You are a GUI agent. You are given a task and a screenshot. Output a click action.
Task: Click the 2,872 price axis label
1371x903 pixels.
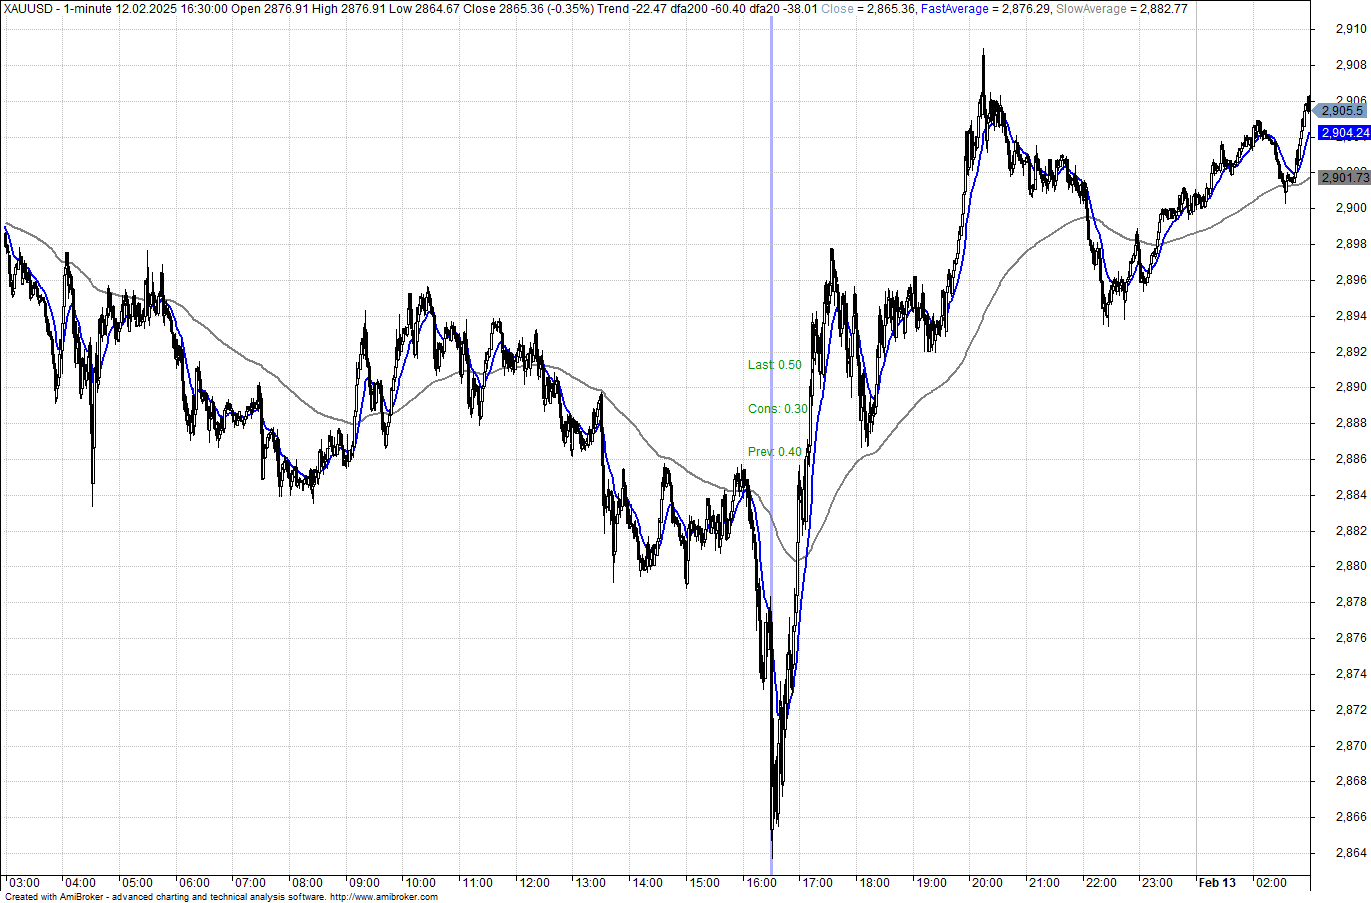pos(1350,710)
